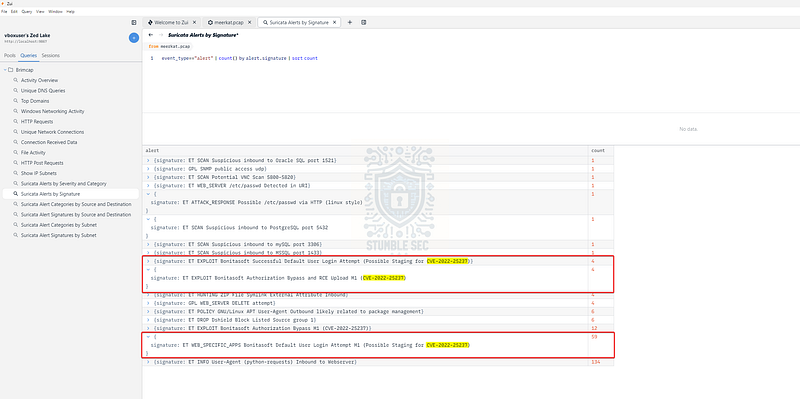Go forward with the right arrow
This screenshot has width=800, height=399.
(161, 35)
